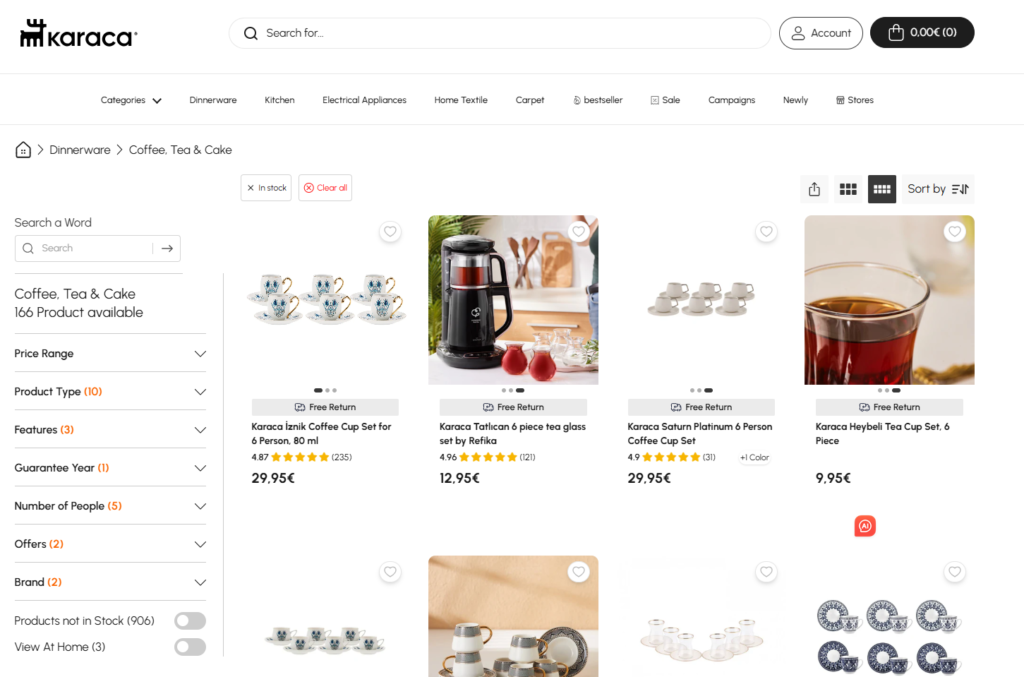This screenshot has height=677, width=1024.
Task: Expand the Price Range filter
Action: pos(110,353)
